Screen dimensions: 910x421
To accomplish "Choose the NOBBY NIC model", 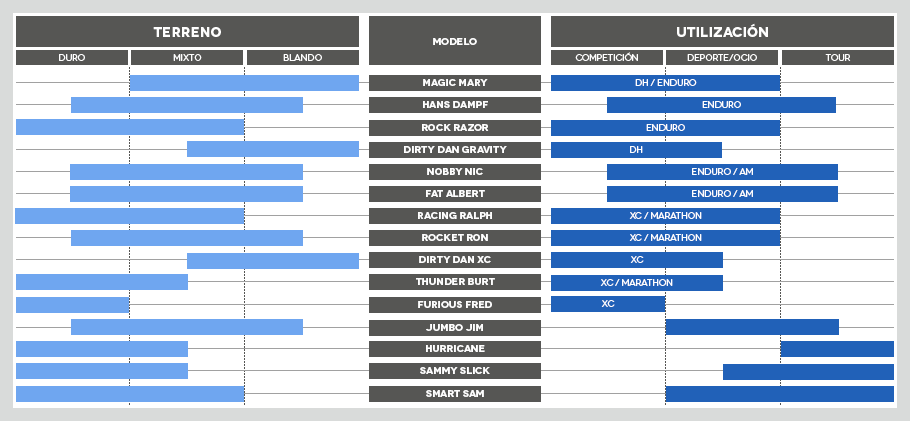I will (455, 172).
